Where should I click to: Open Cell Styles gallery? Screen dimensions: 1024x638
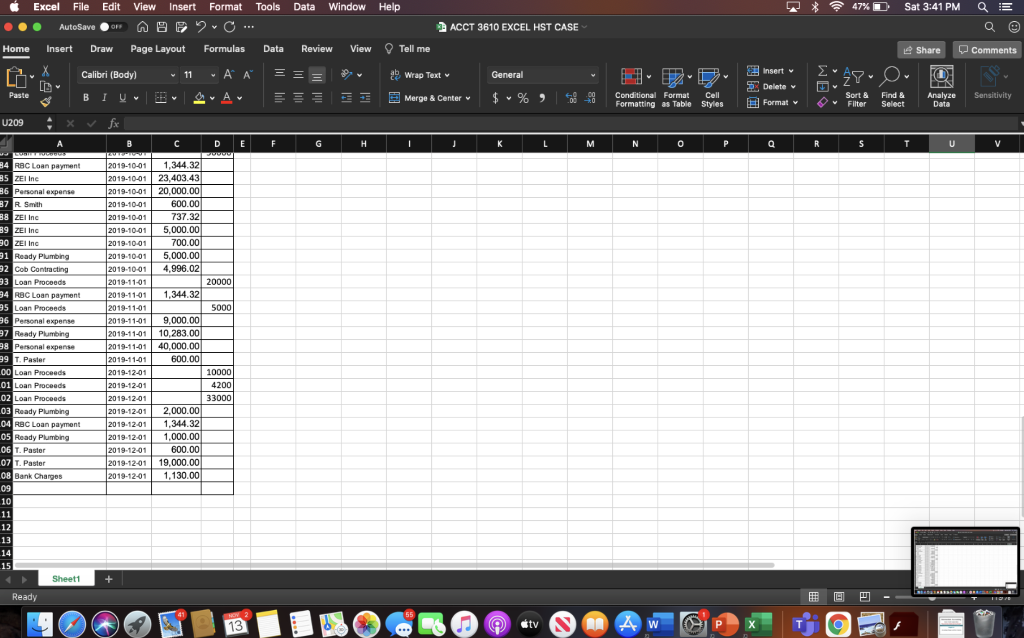pos(712,87)
